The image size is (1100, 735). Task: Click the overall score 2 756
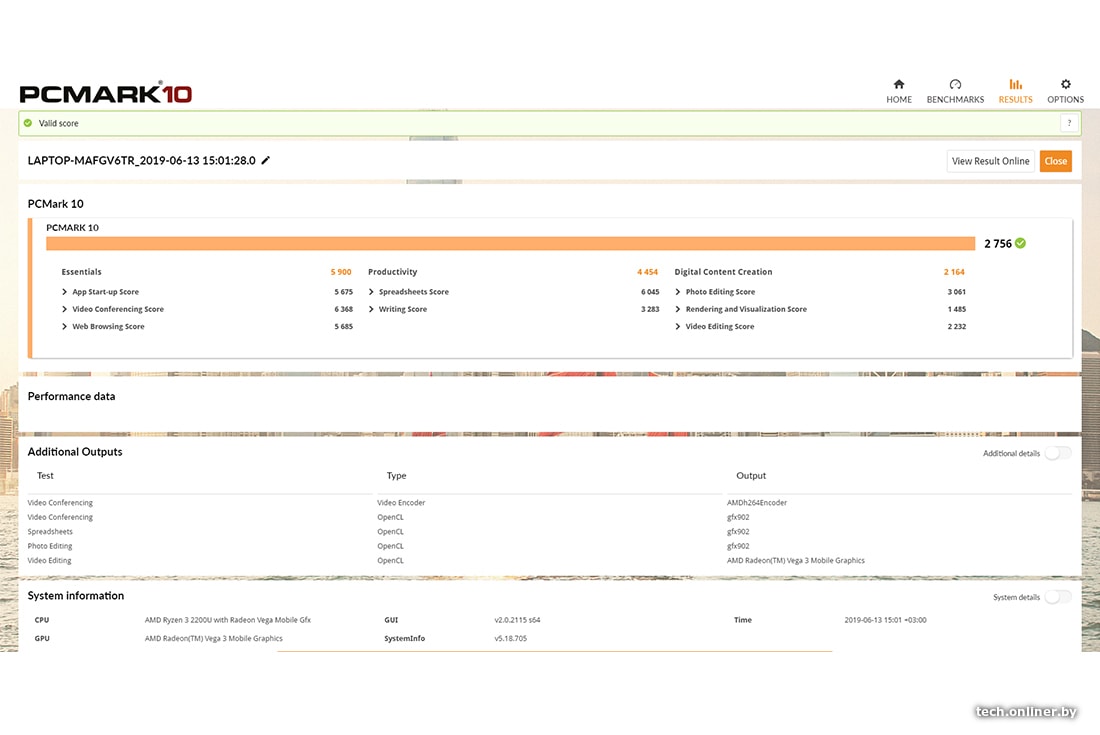click(x=998, y=243)
